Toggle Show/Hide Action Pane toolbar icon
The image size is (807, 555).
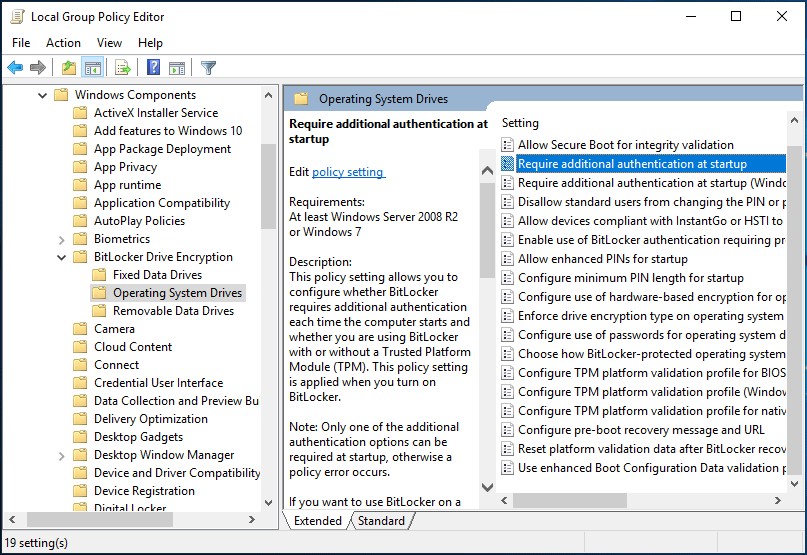point(176,68)
